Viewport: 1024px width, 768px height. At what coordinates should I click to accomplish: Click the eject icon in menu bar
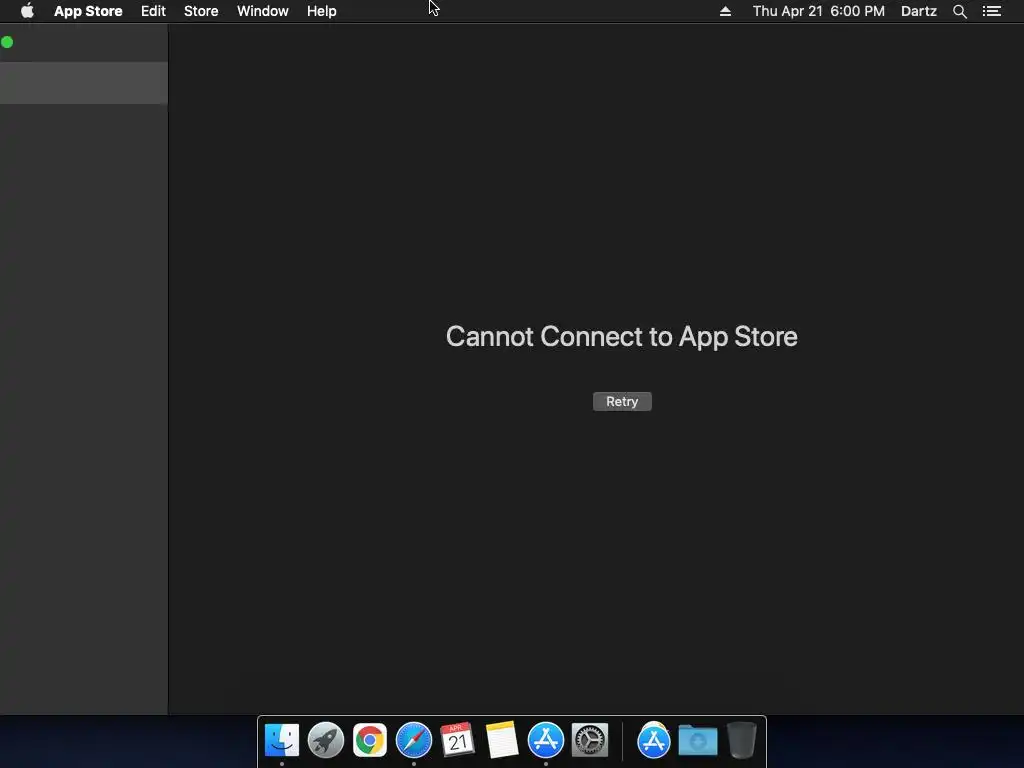725,11
